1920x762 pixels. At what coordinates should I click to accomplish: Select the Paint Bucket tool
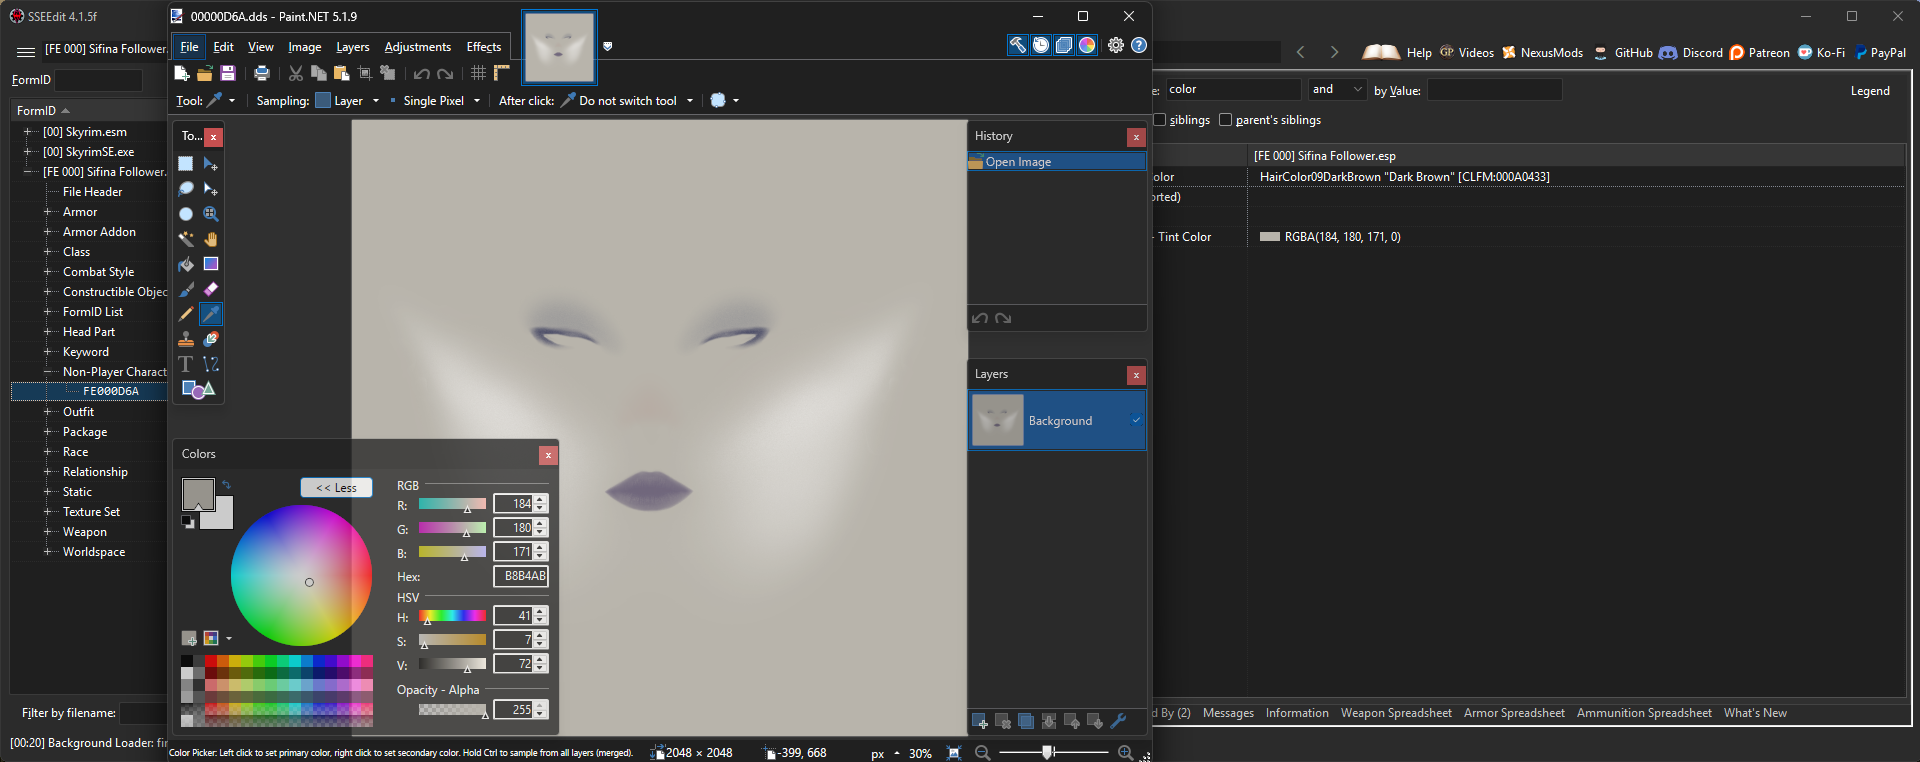pos(186,264)
